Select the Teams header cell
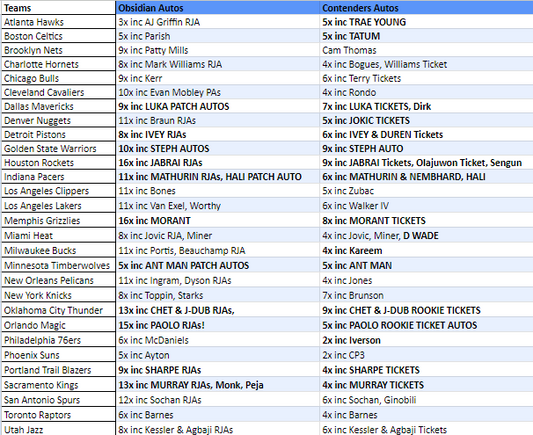Image resolution: width=533 pixels, height=435 pixels. click(58, 8)
